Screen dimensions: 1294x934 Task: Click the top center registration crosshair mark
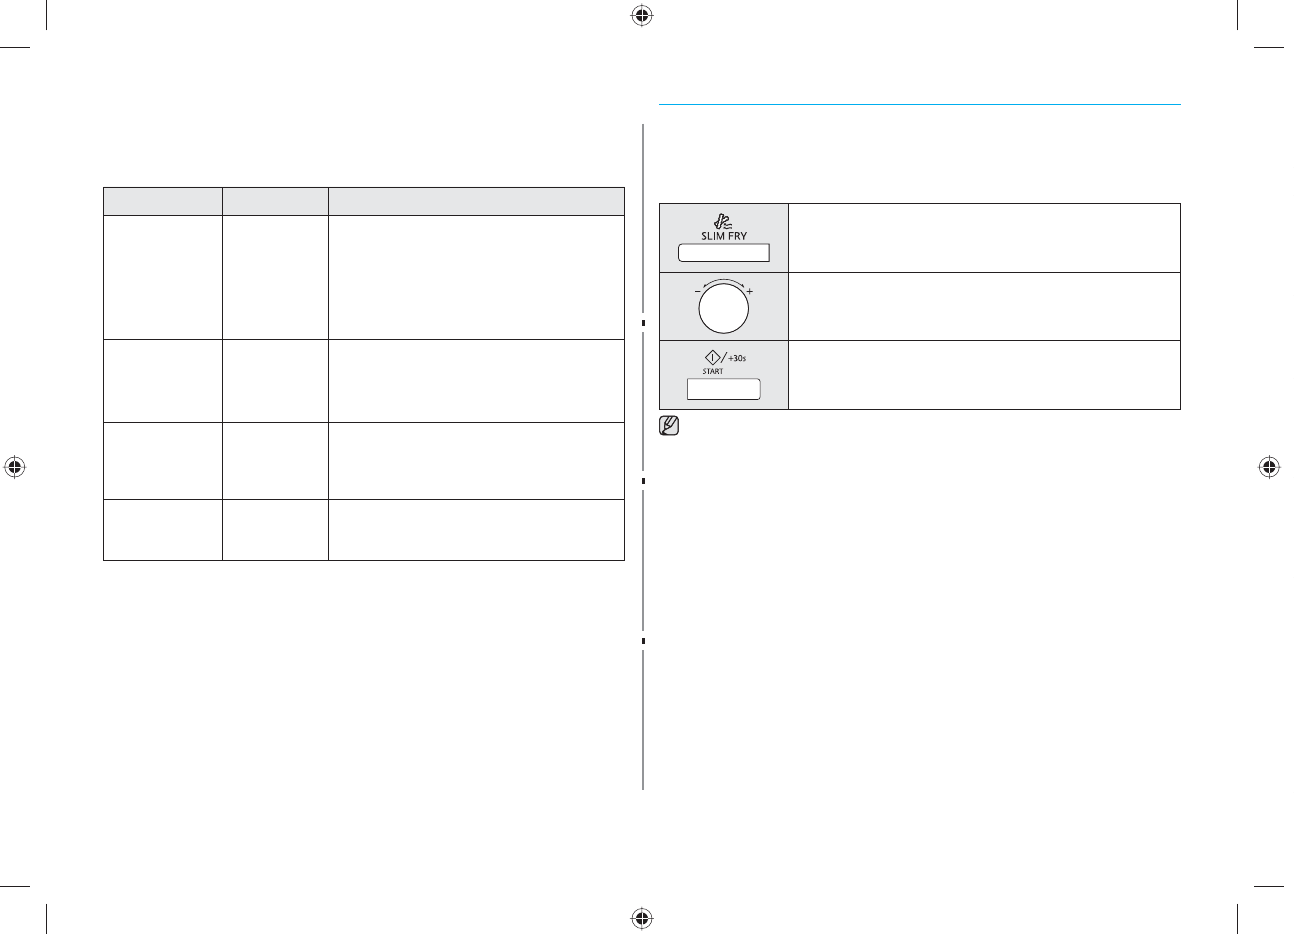pos(642,15)
